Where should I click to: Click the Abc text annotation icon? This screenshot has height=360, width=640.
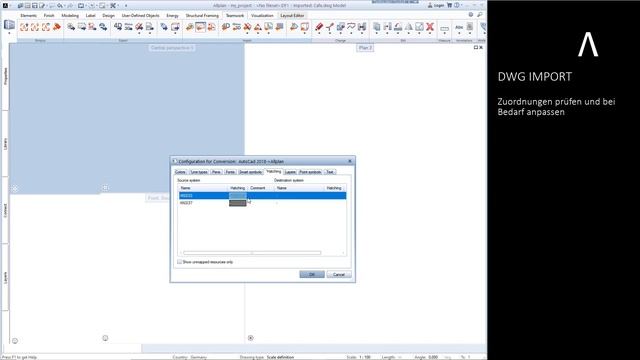tap(459, 27)
